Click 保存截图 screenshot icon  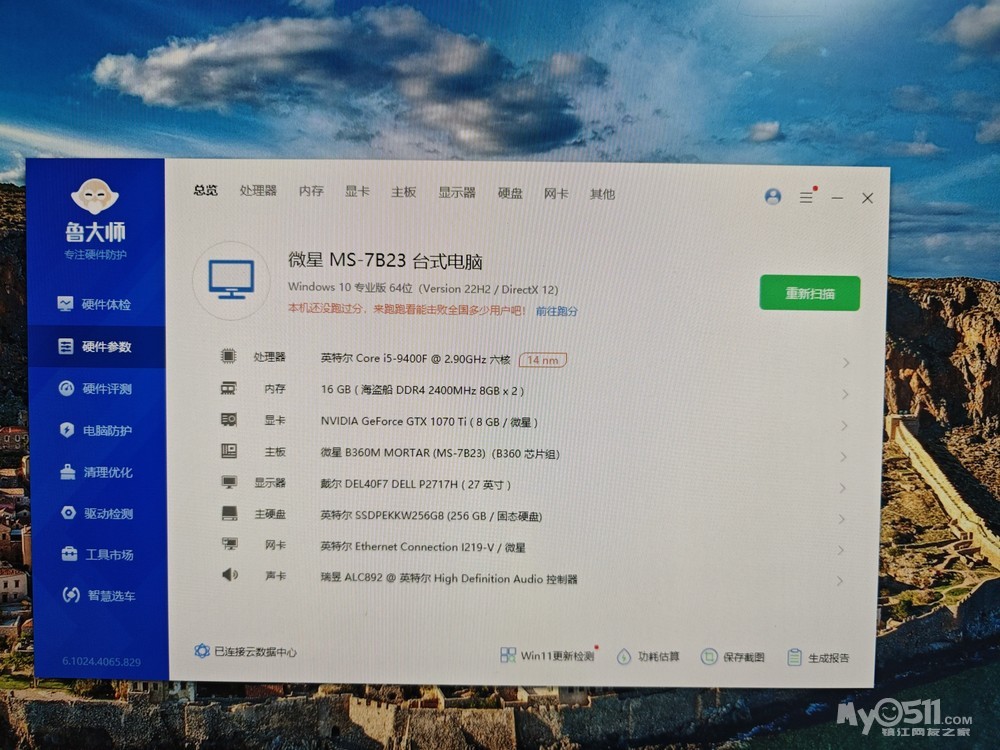pyautogui.click(x=710, y=657)
